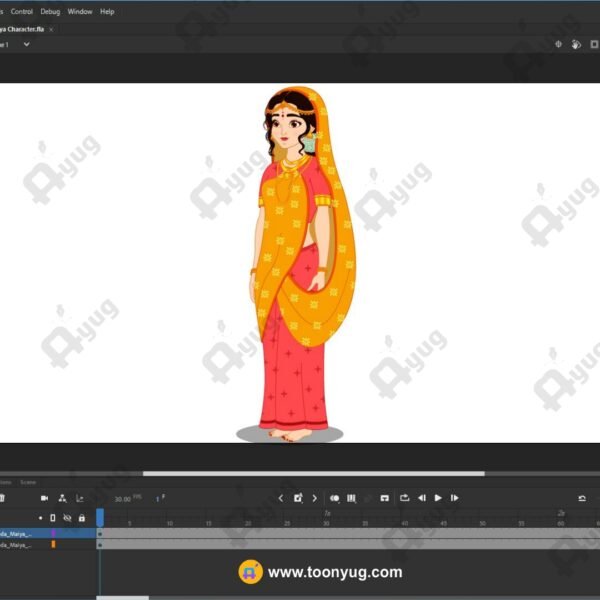Go to previous keyframe
Screen dimensions: 600x600
(281, 498)
